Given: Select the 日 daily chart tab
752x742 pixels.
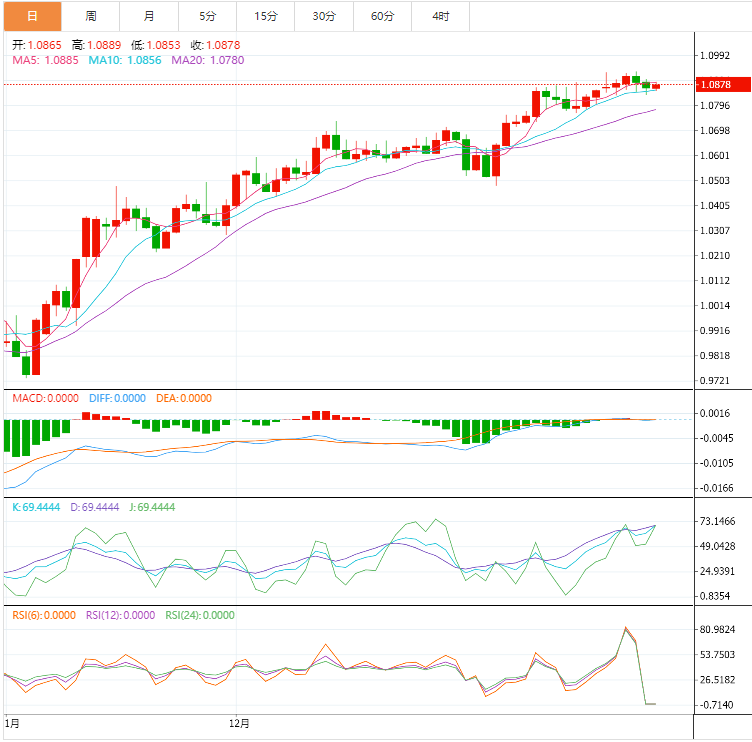Looking at the screenshot, I should [32, 16].
